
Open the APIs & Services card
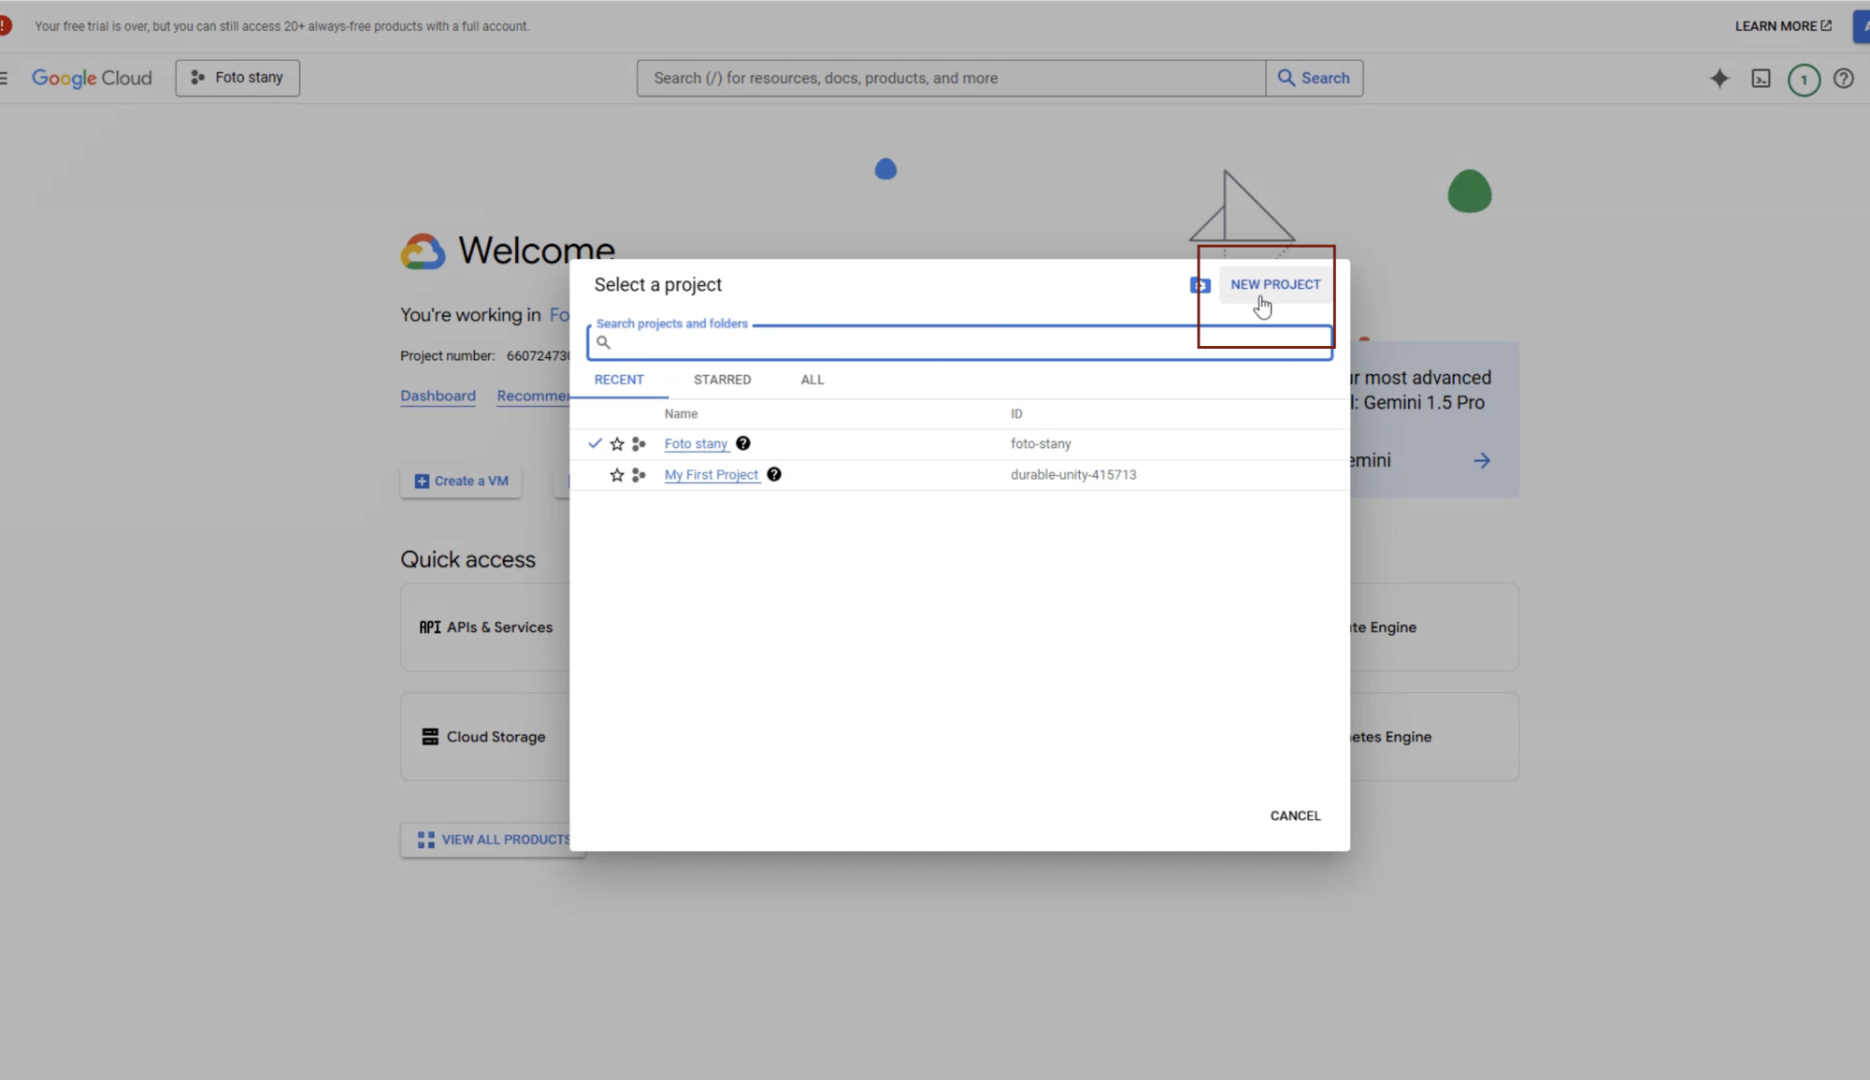pos(486,627)
